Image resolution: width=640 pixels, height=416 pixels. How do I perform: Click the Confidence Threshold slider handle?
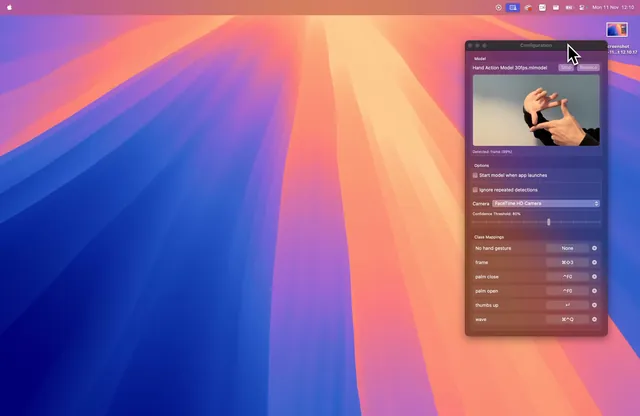pyautogui.click(x=549, y=222)
